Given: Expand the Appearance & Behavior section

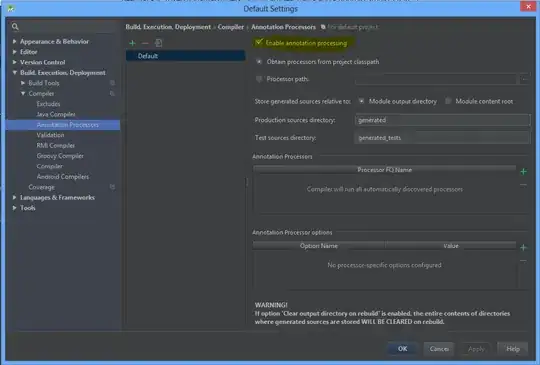Looking at the screenshot, I should [14, 41].
